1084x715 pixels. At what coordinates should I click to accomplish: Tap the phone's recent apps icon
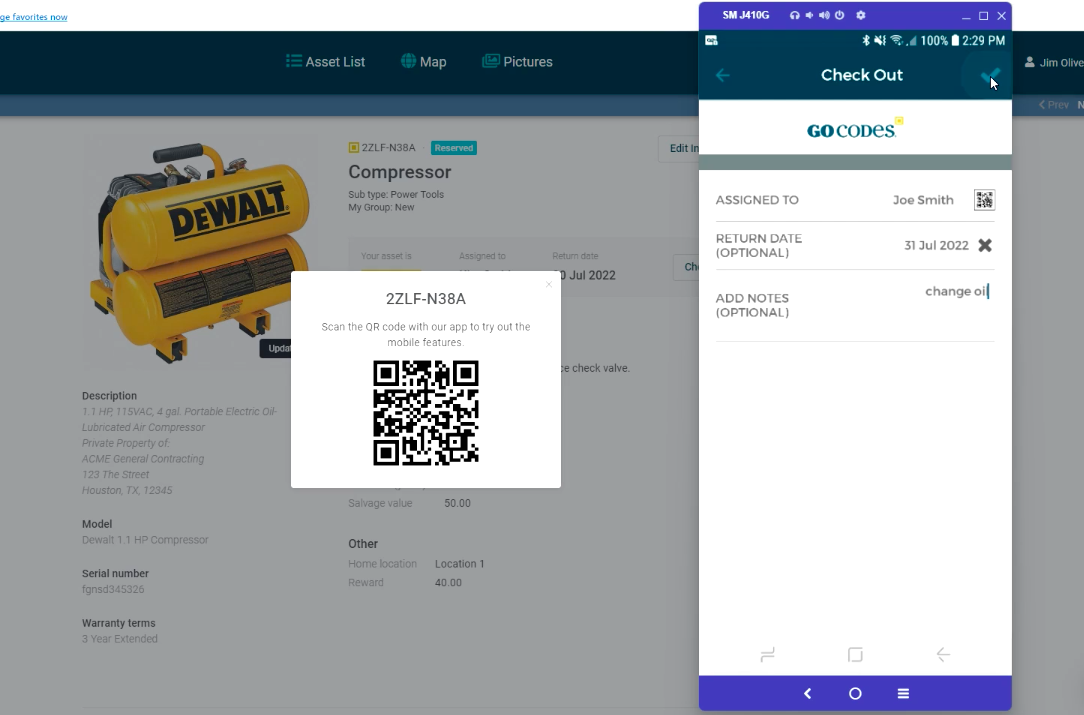click(x=767, y=654)
